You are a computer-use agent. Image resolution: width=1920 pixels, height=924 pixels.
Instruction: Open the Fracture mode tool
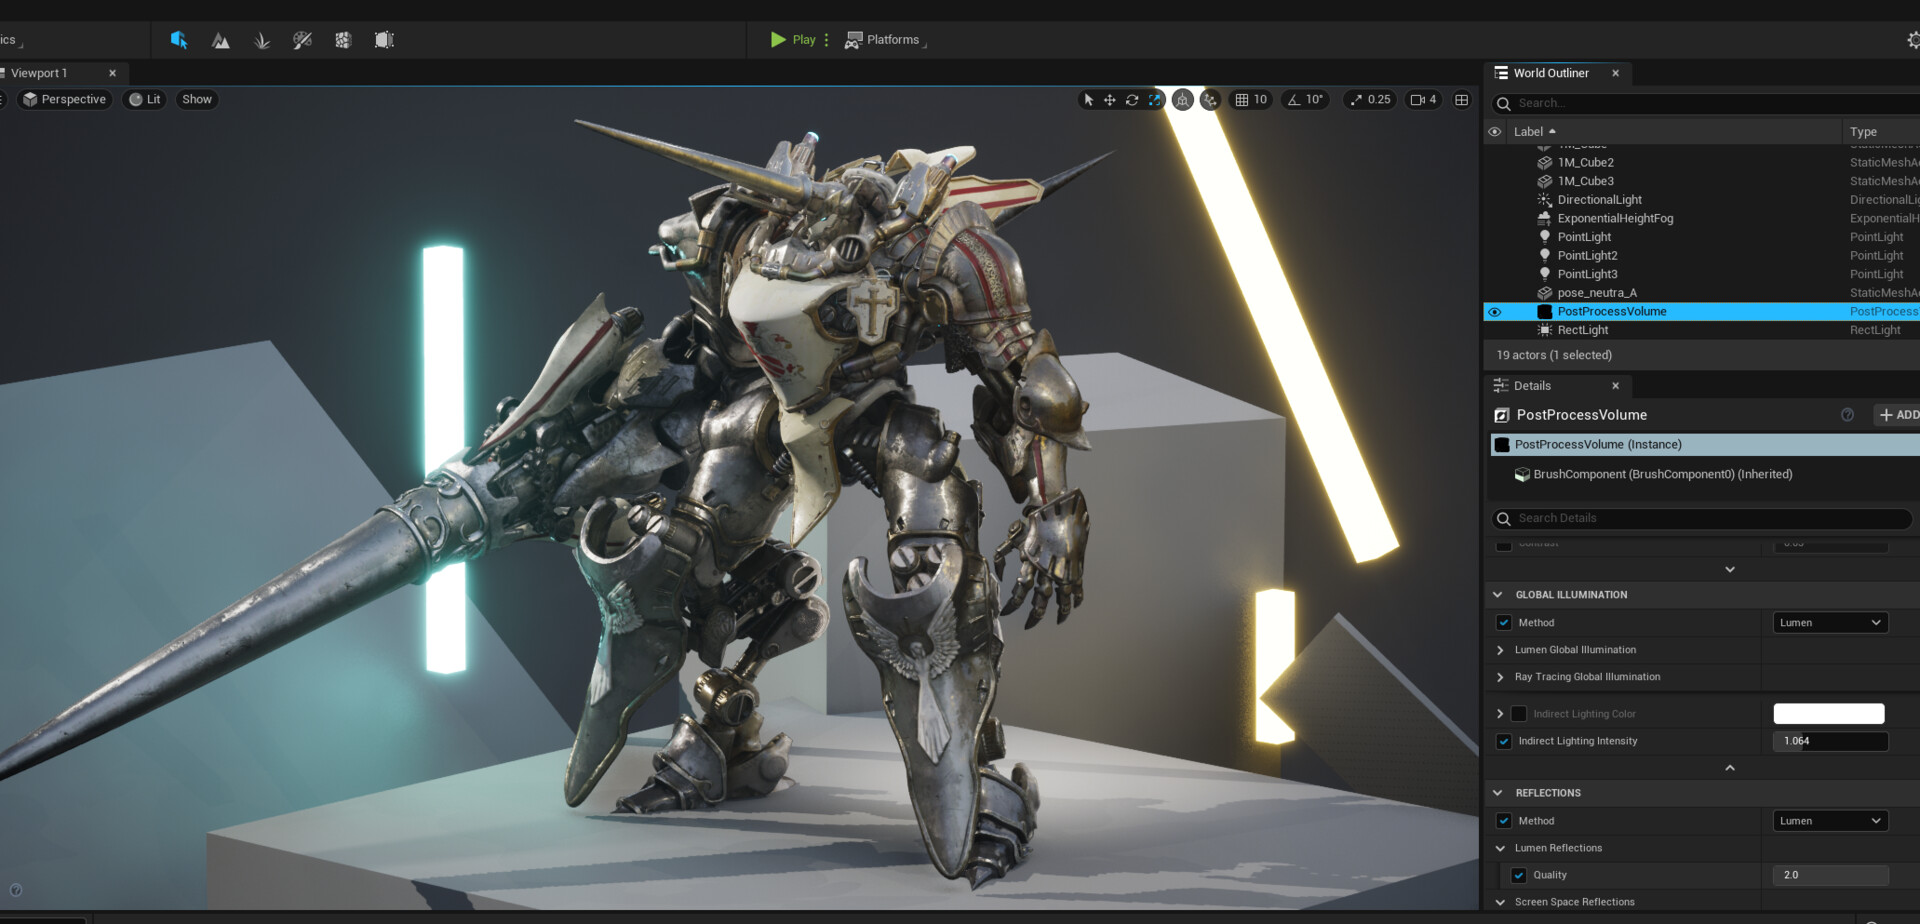(343, 40)
